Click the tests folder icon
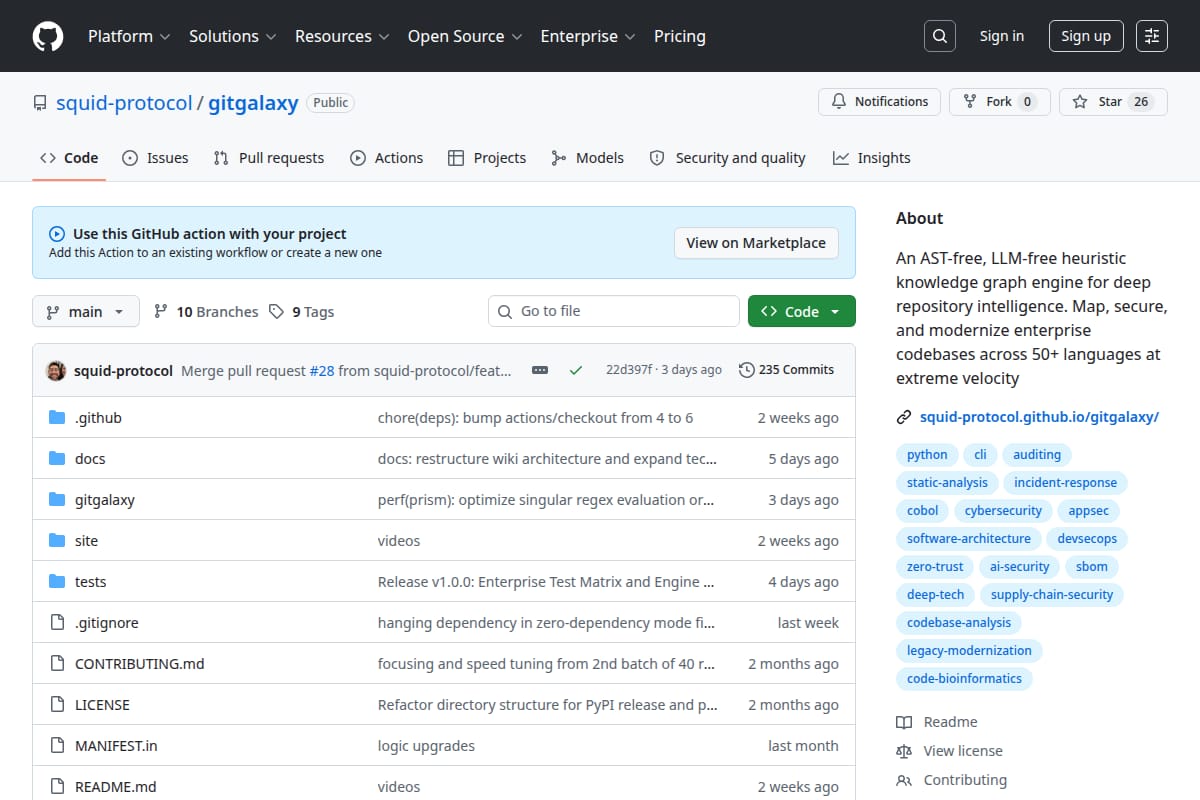This screenshot has width=1200, height=800. click(x=57, y=582)
